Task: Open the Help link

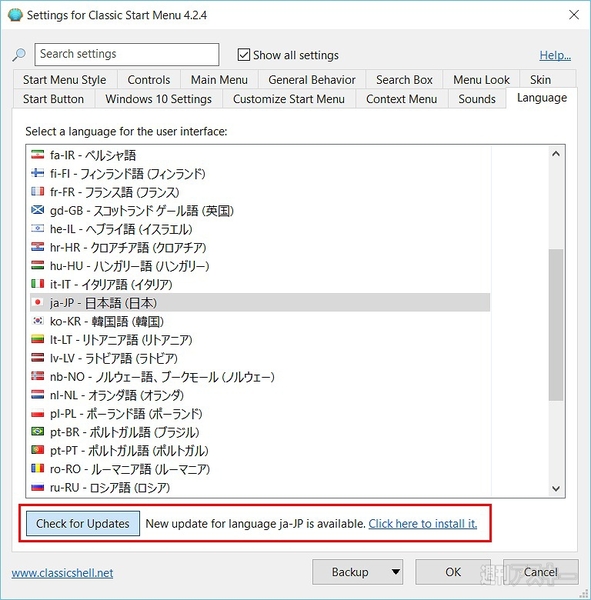Action: (x=555, y=55)
